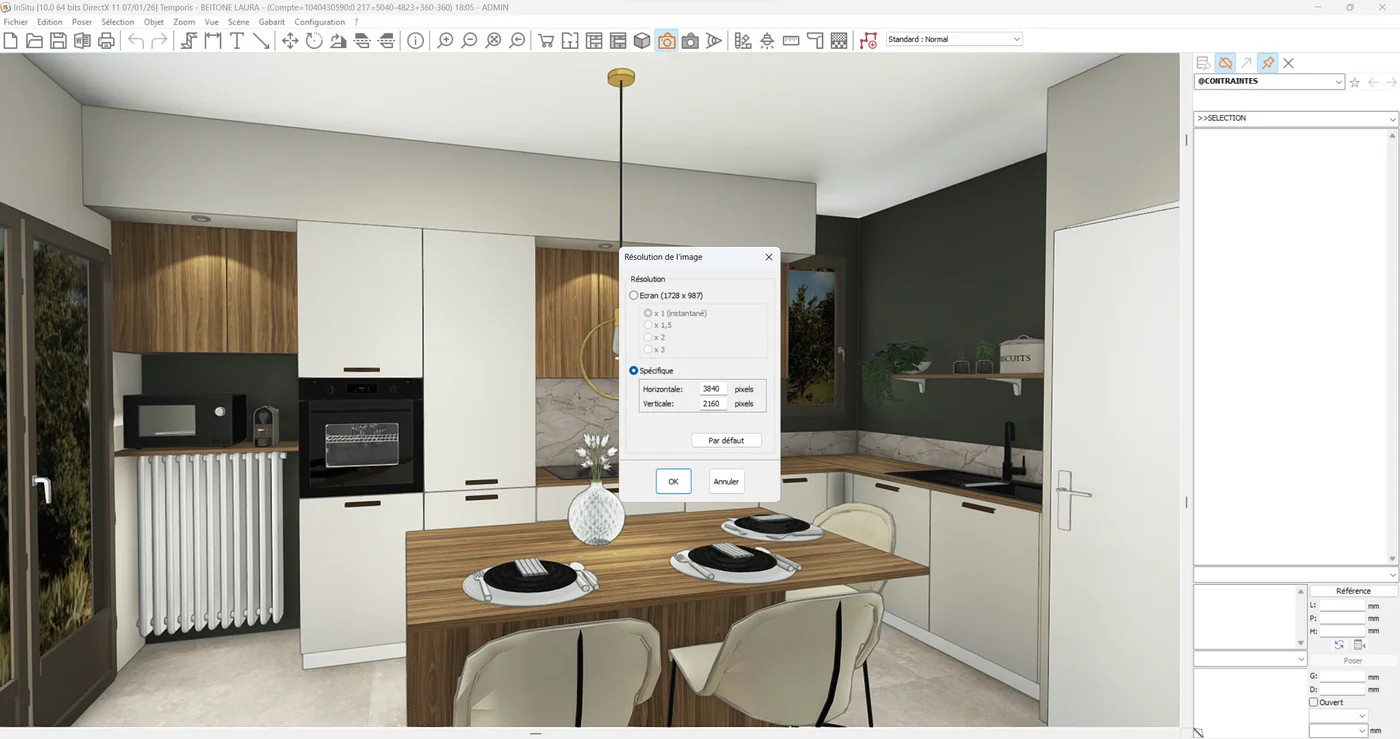Choose the x 1 (instantané) option
1400x739 pixels.
(648, 313)
